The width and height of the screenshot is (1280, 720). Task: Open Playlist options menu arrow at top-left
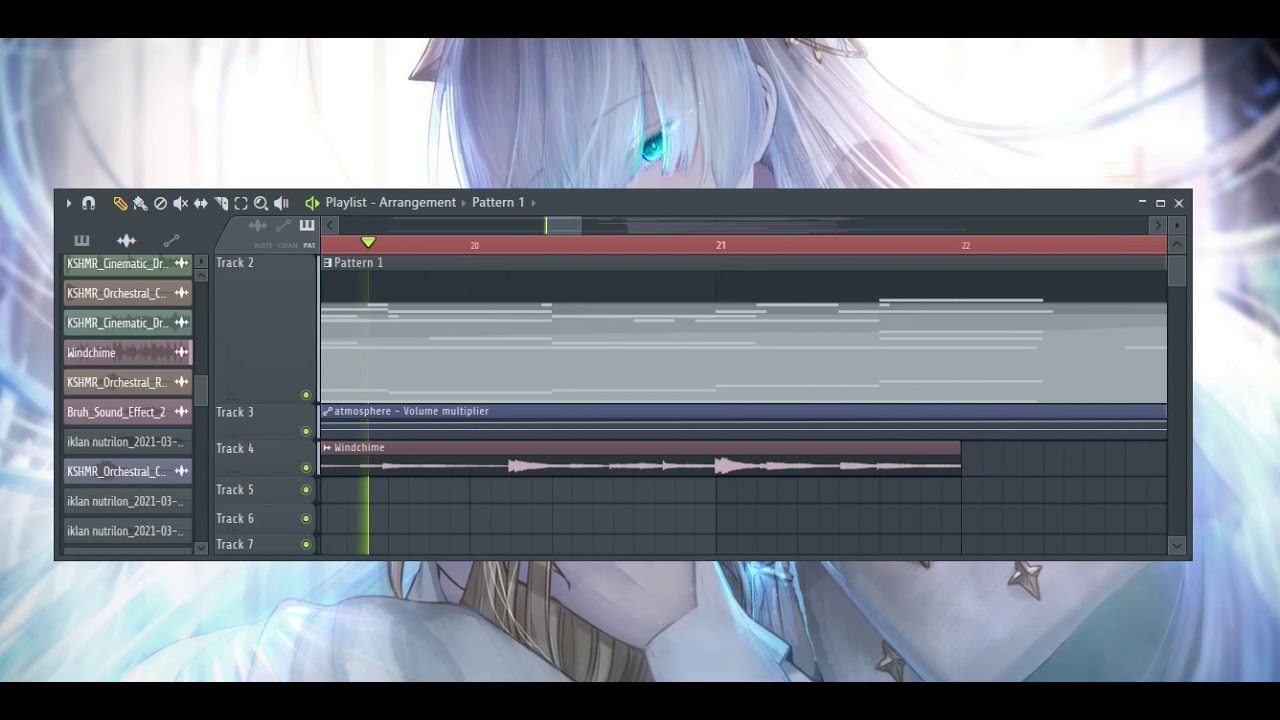click(x=69, y=203)
